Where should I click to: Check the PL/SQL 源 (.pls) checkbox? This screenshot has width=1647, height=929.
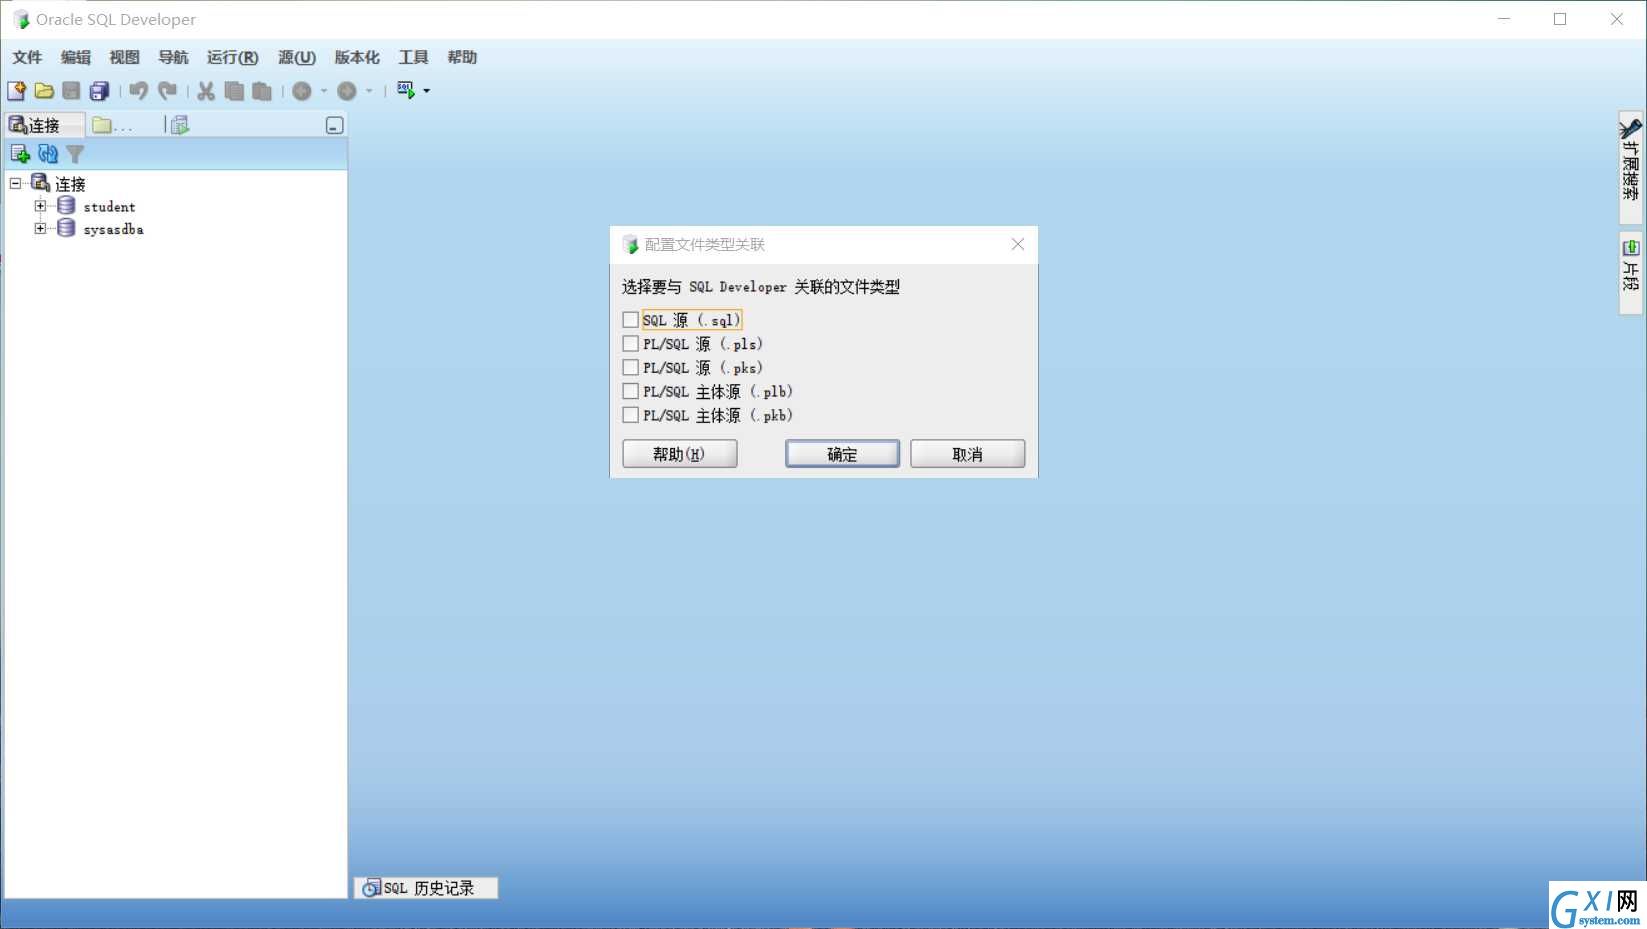tap(630, 344)
